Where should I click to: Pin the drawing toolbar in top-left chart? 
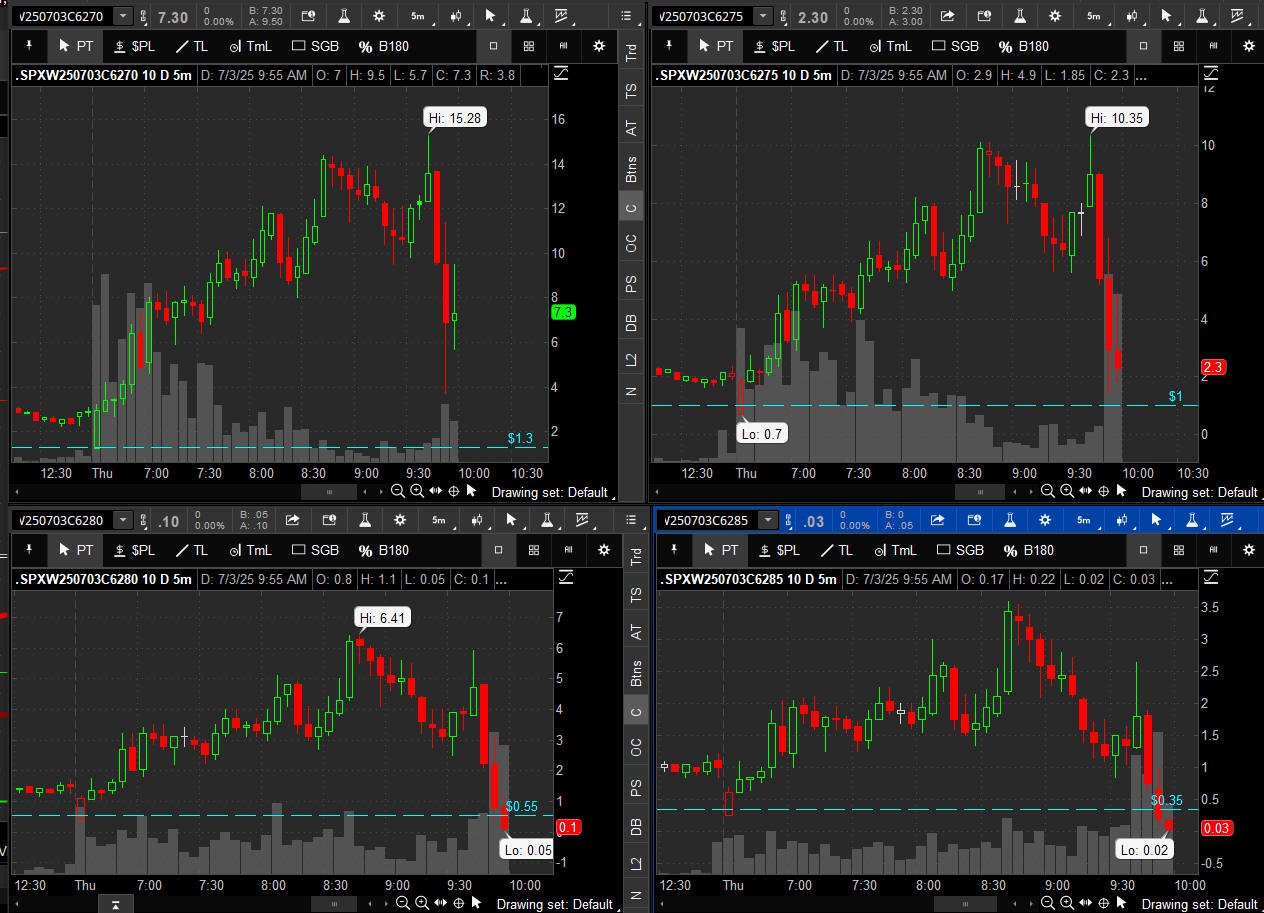(30, 46)
